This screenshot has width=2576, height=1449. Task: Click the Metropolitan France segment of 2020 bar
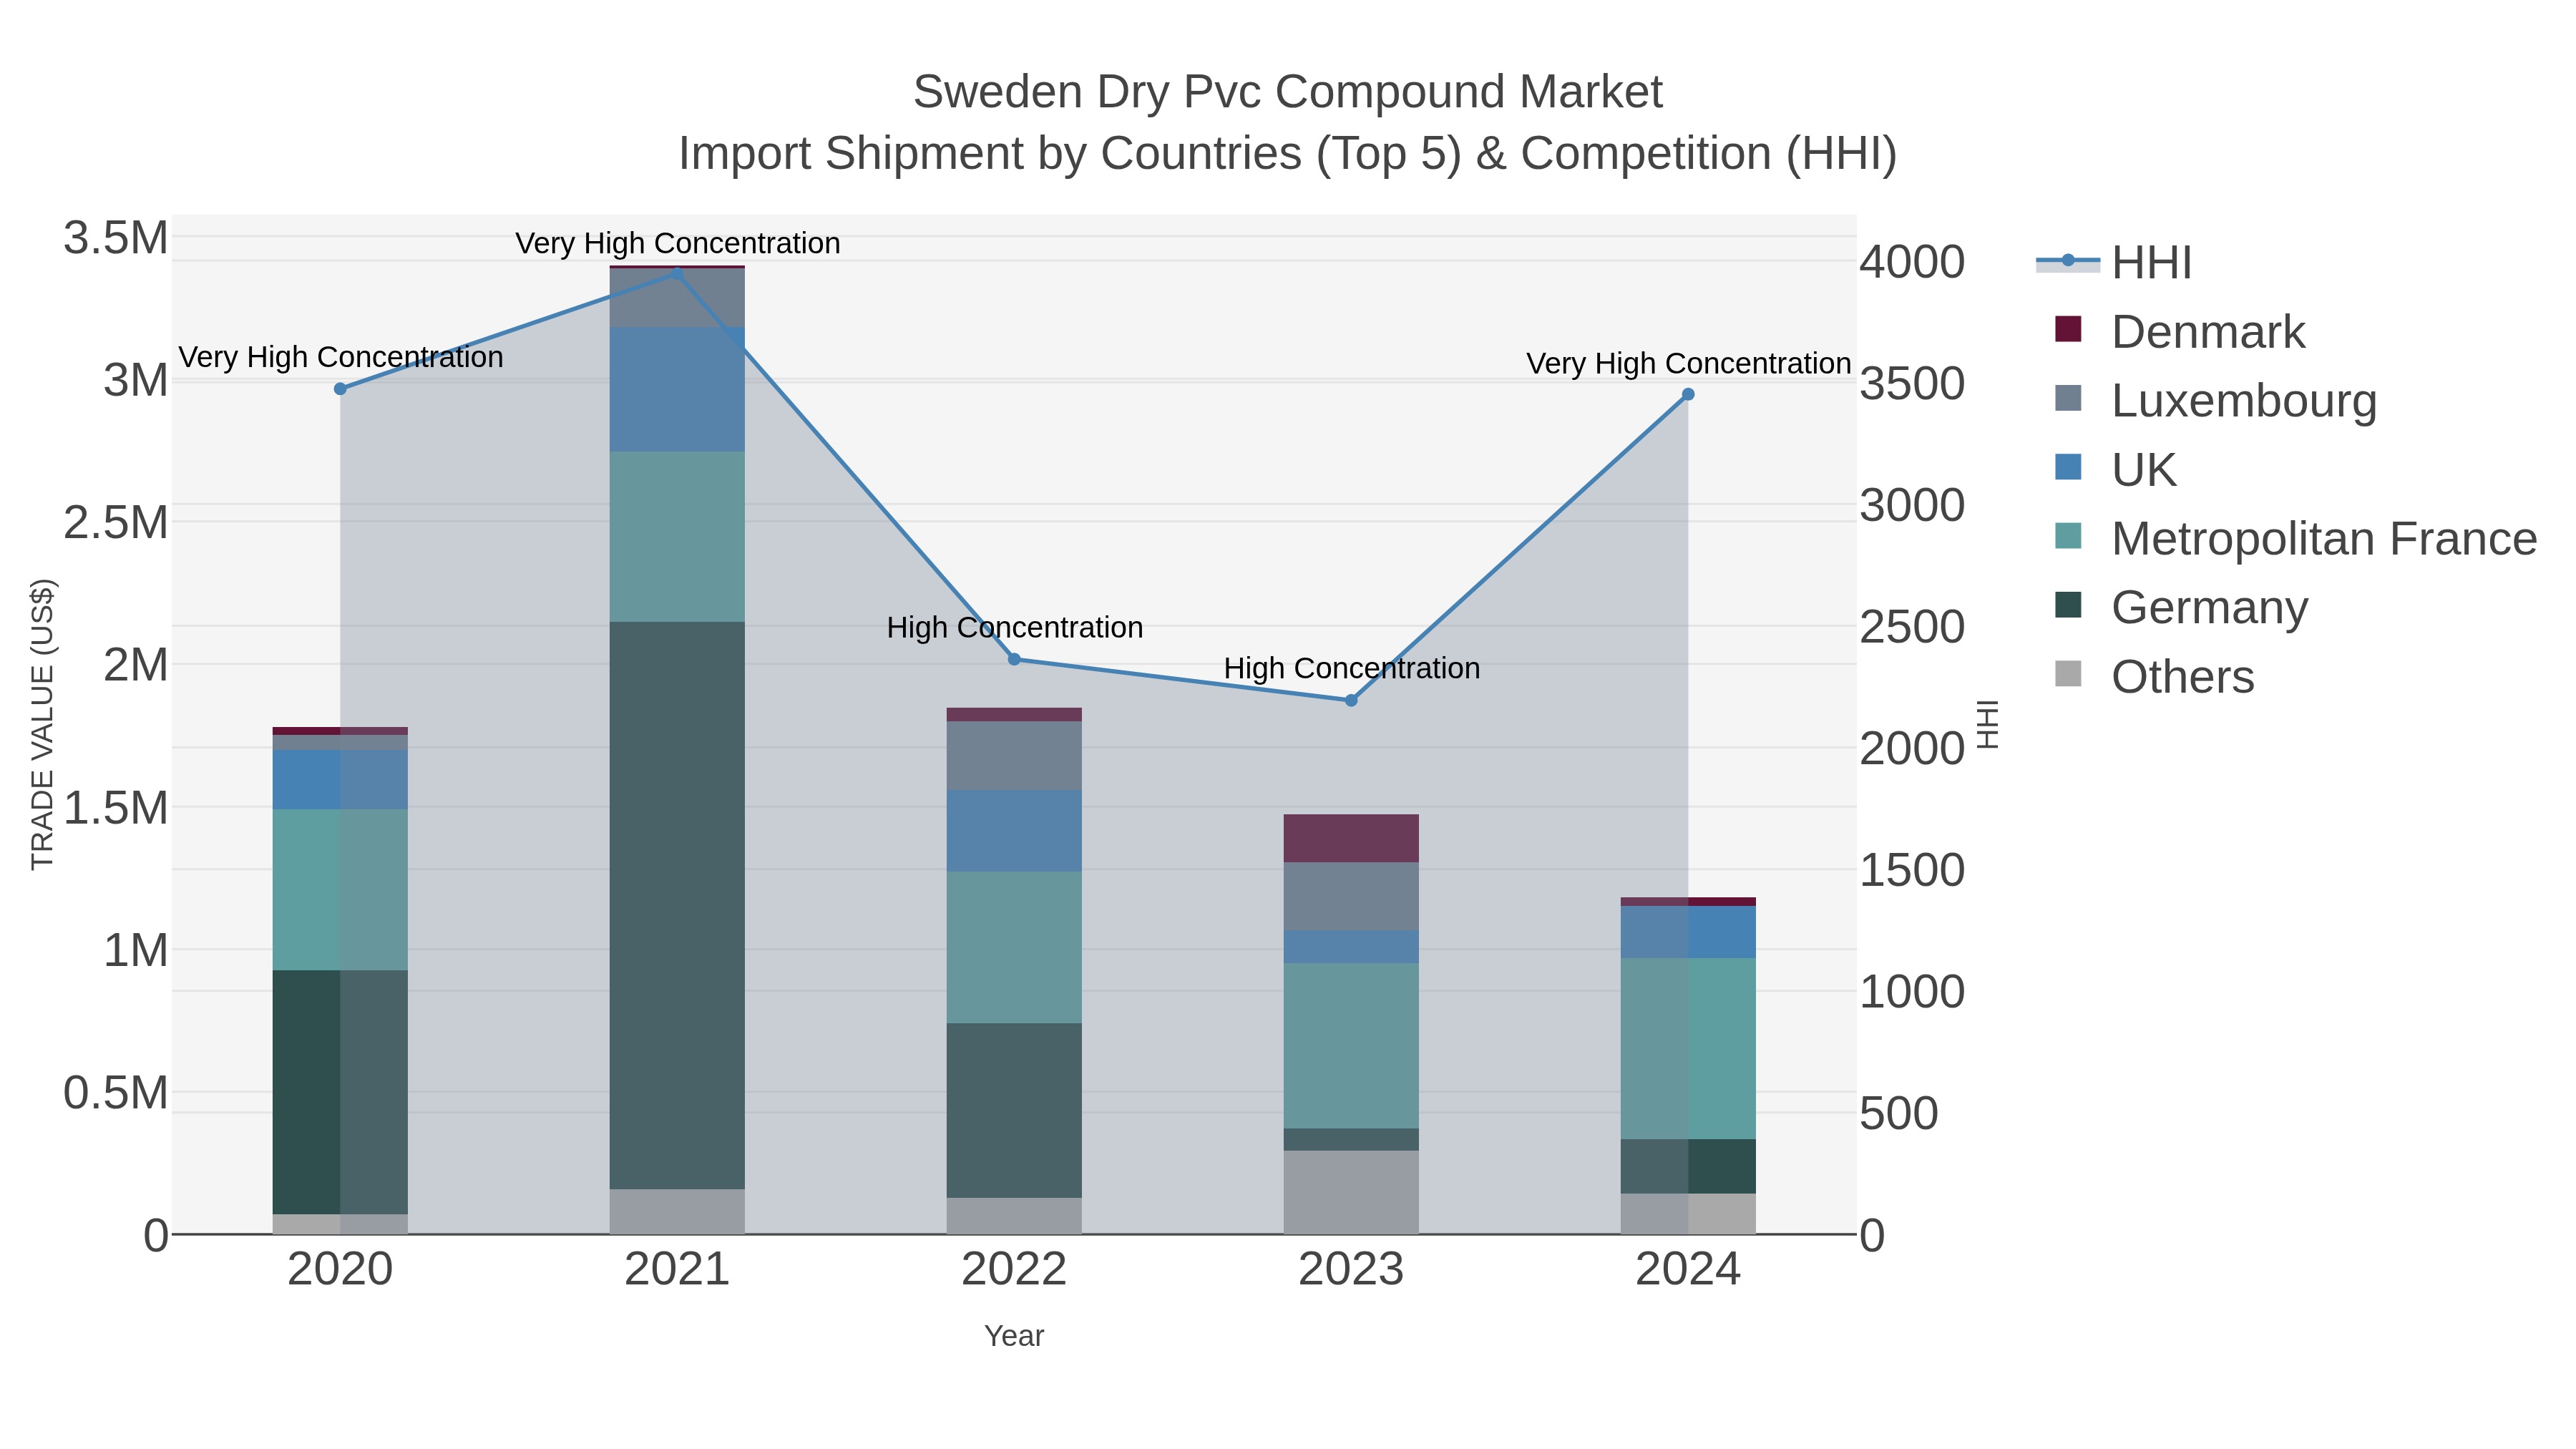coord(340,889)
